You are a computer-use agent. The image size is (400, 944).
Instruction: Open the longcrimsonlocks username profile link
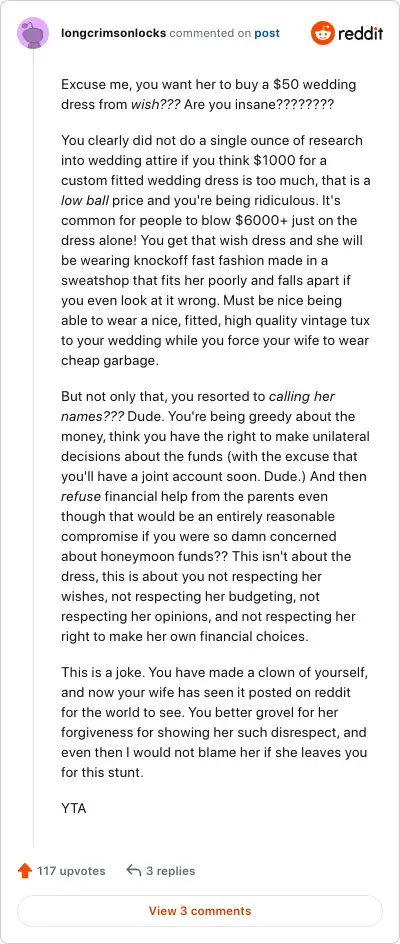coord(113,33)
